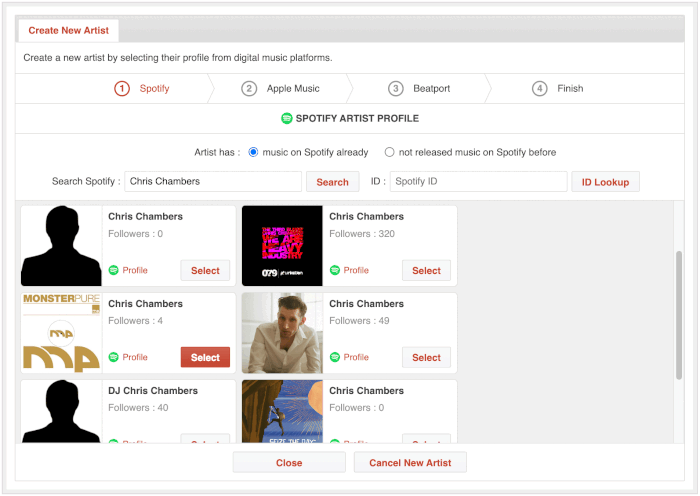
Task: Click Spotify icon on 320 followers card
Action: [335, 270]
